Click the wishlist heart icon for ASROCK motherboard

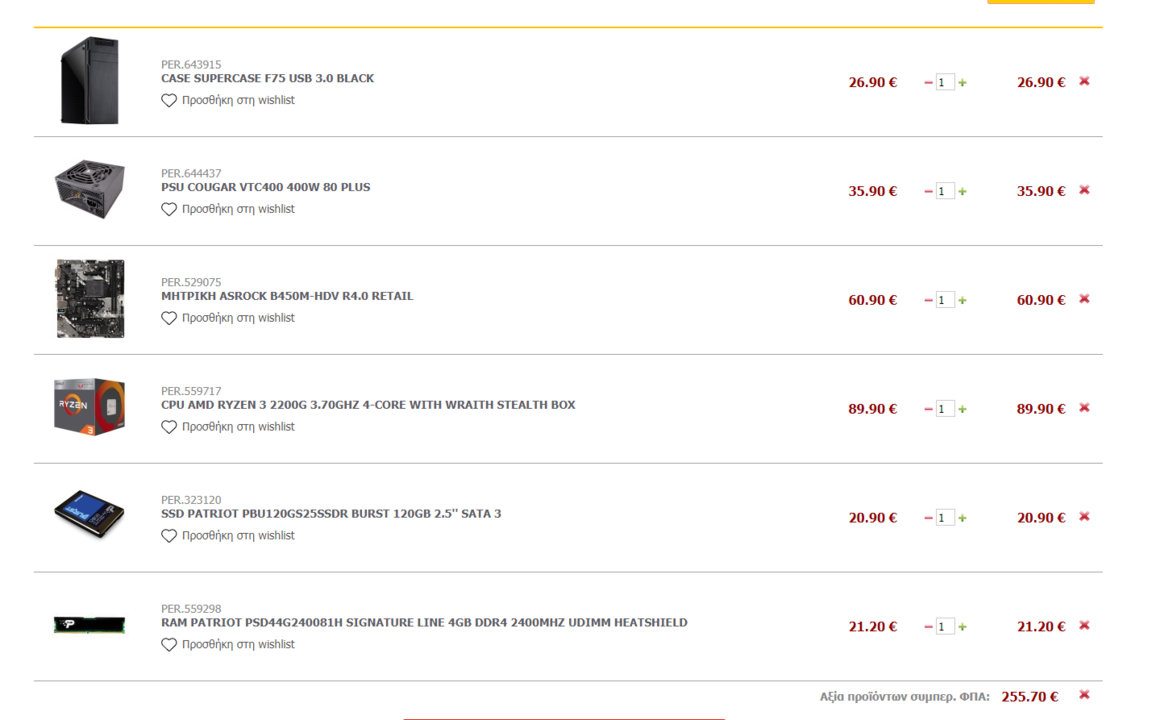[x=169, y=318]
